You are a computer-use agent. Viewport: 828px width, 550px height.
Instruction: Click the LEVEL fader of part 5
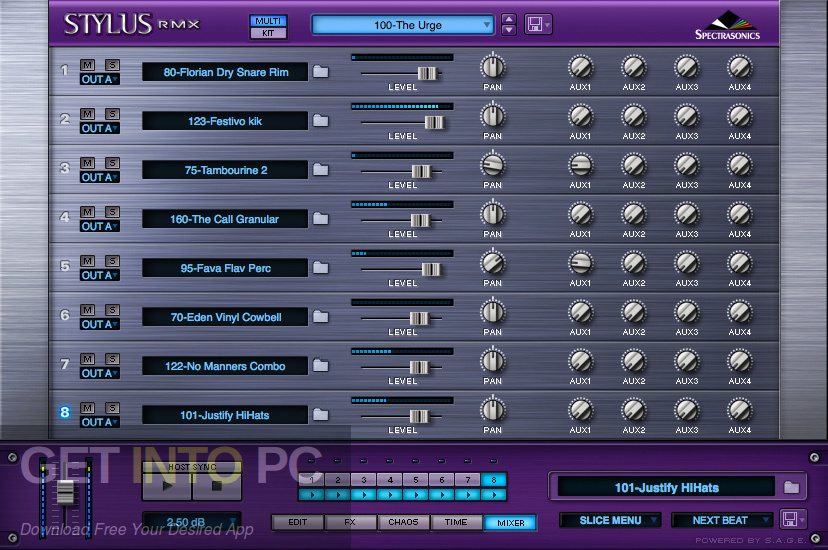[431, 270]
